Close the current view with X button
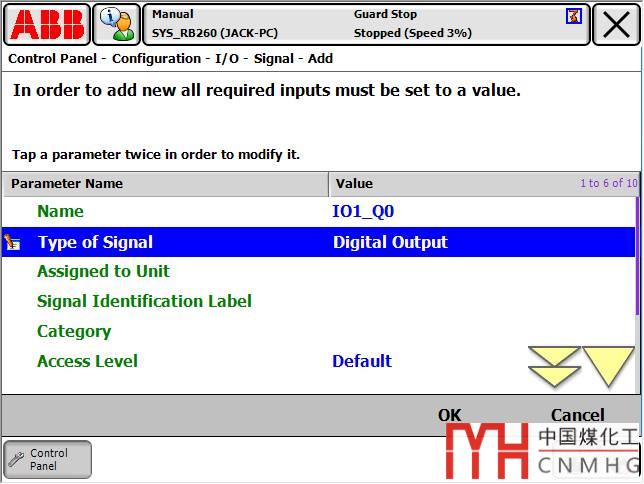Viewport: 644px width, 484px height. click(616, 25)
